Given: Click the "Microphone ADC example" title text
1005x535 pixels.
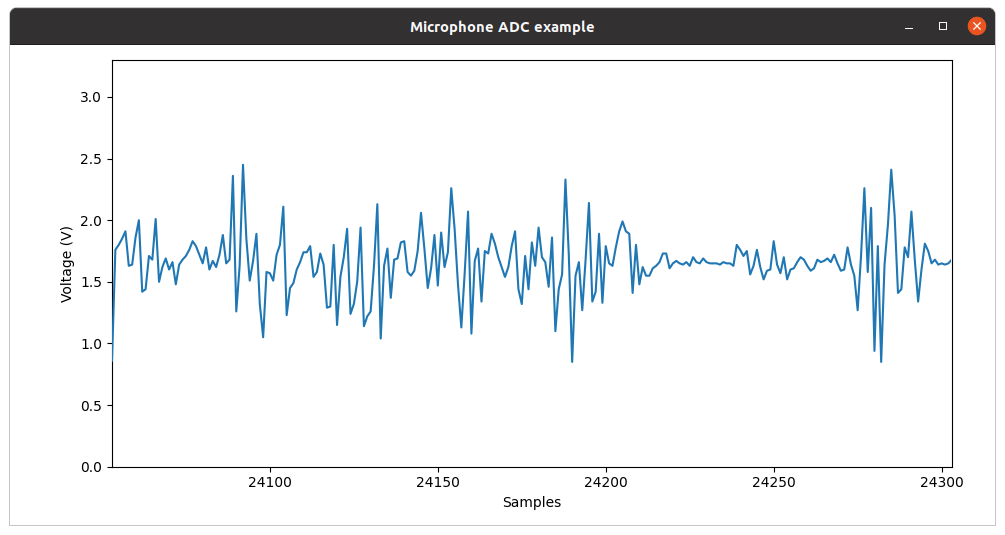Looking at the screenshot, I should click(502, 27).
